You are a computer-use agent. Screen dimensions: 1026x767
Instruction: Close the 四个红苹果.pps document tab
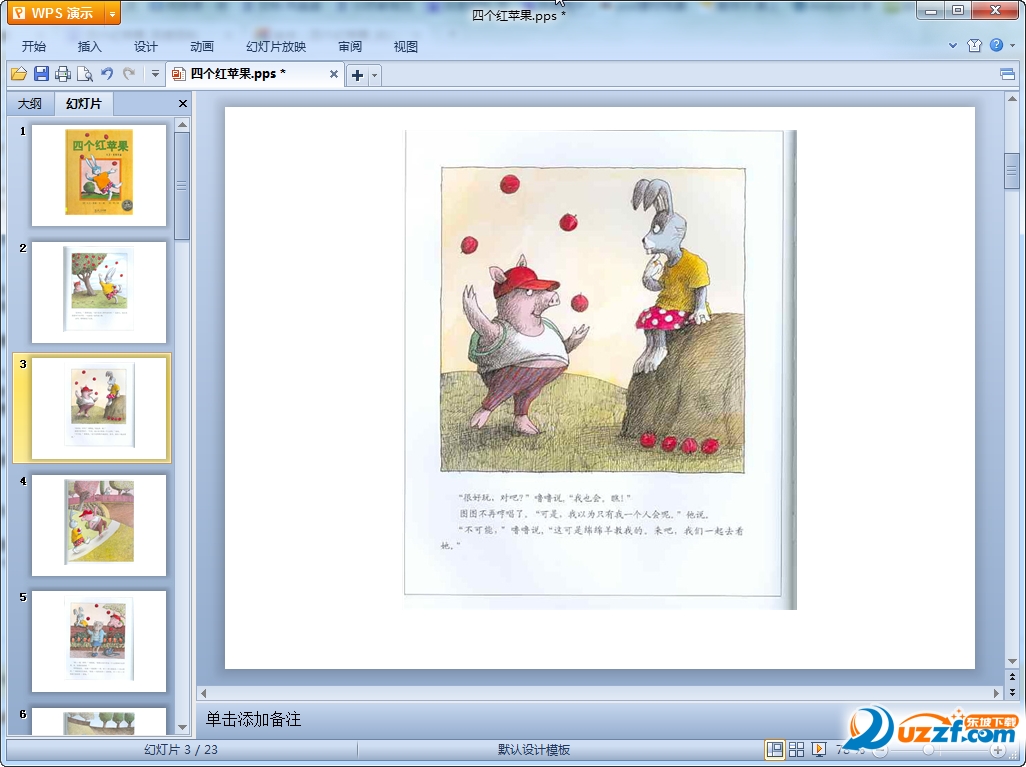[x=334, y=74]
